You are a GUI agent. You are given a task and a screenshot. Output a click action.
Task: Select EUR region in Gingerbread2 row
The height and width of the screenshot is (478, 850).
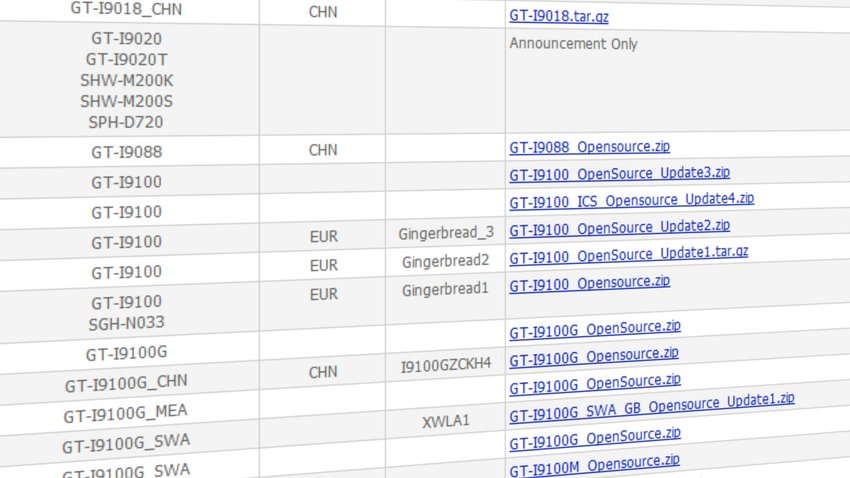324,266
